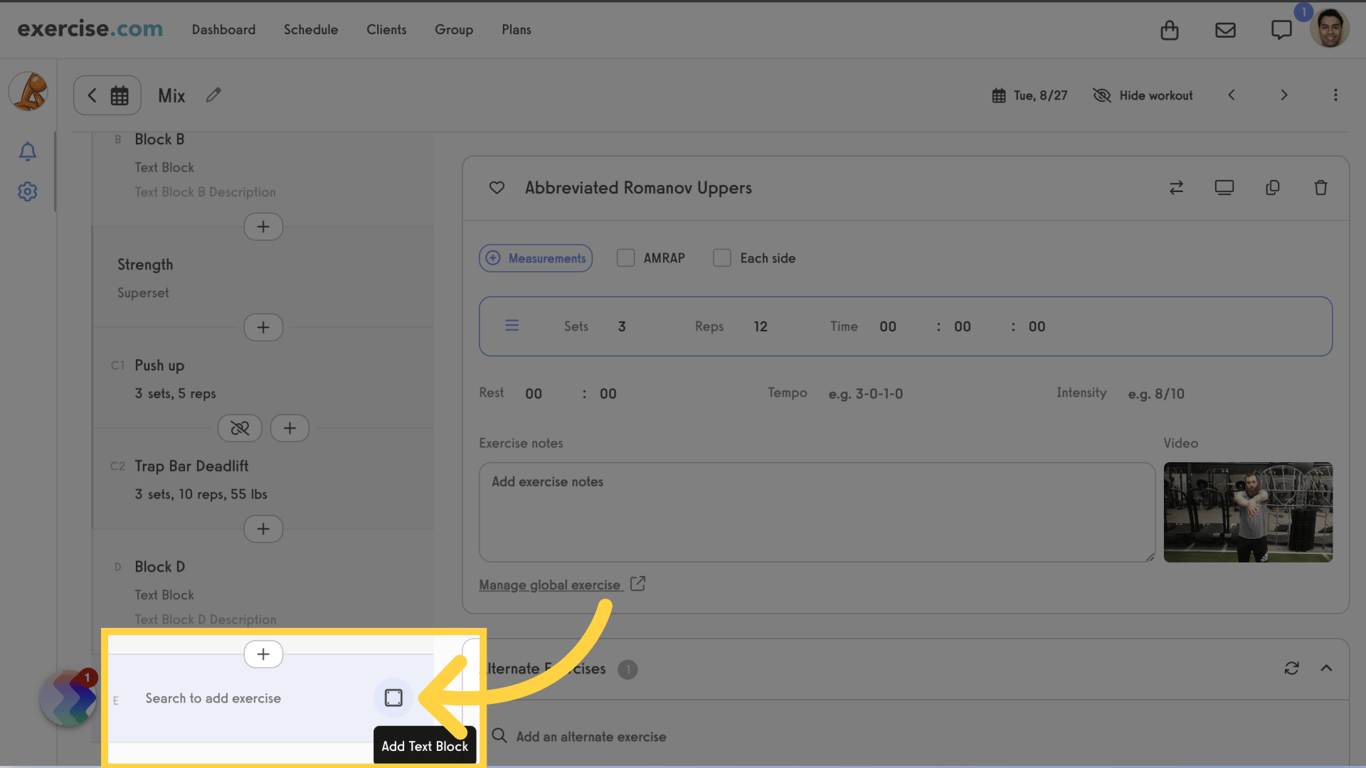The image size is (1366, 768).
Task: Delete the exercise via the trash icon
Action: [x=1320, y=187]
